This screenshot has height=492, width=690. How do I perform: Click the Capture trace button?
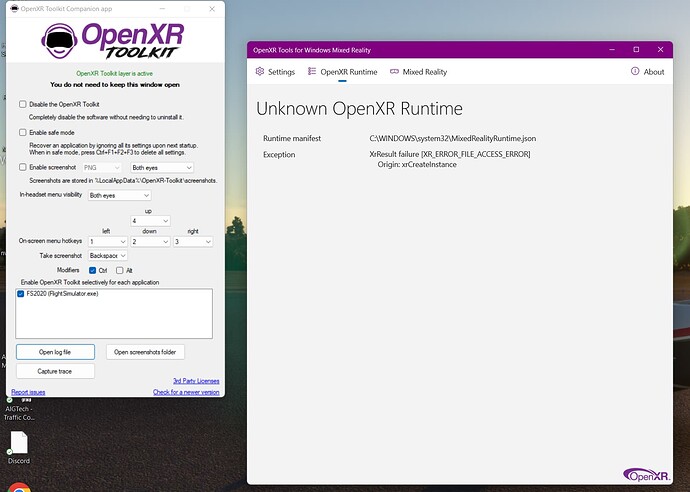[x=55, y=371]
